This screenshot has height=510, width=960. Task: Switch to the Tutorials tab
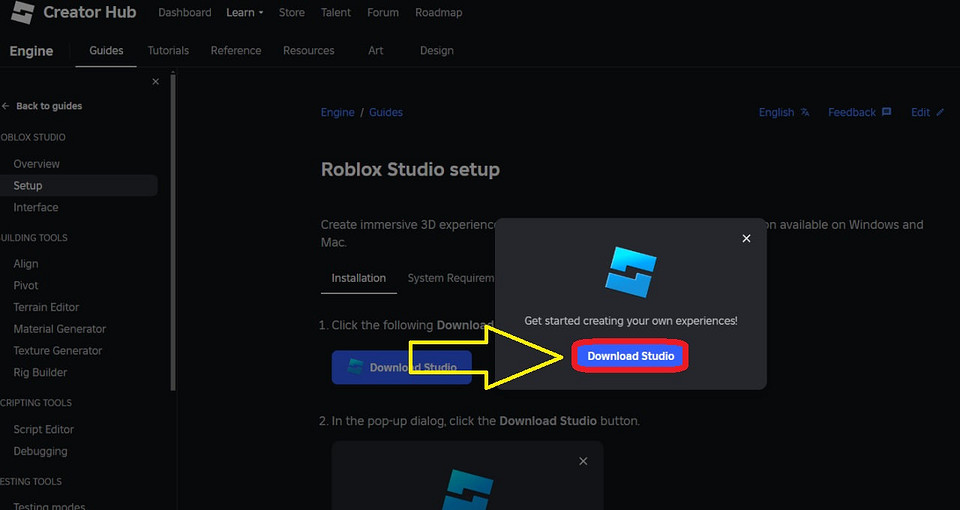pyautogui.click(x=168, y=51)
